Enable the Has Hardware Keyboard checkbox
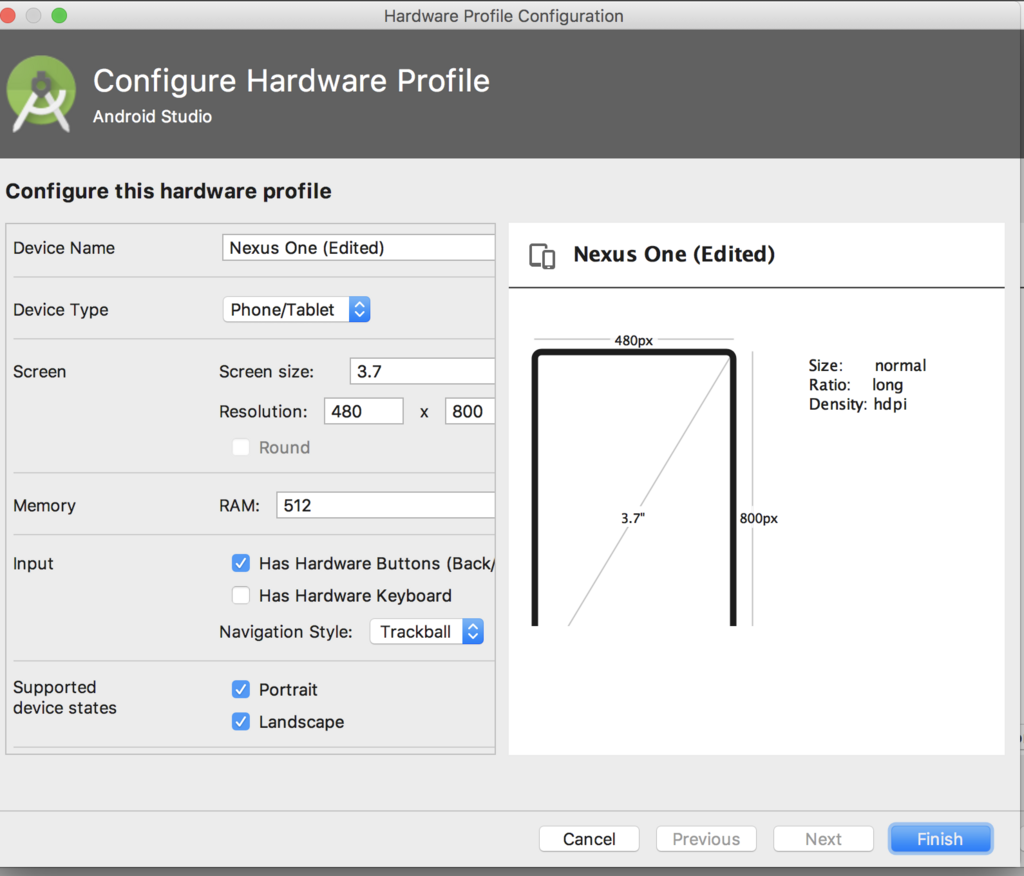The width and height of the screenshot is (1024, 876). point(241,595)
